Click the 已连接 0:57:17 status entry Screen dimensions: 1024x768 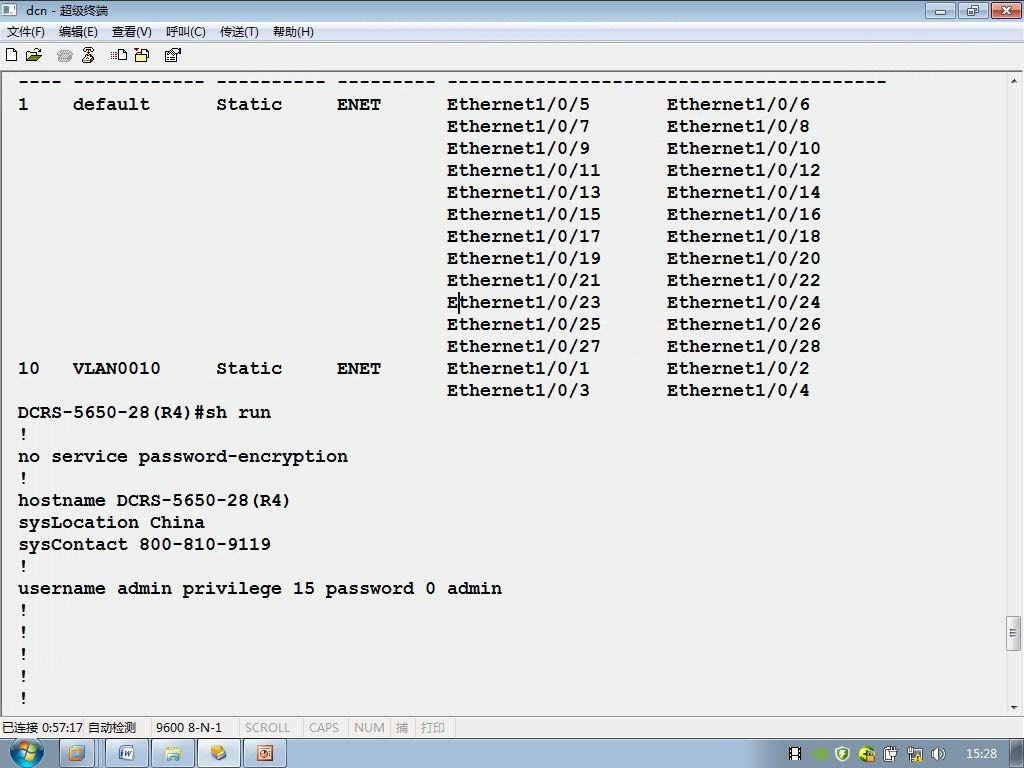[x=42, y=728]
